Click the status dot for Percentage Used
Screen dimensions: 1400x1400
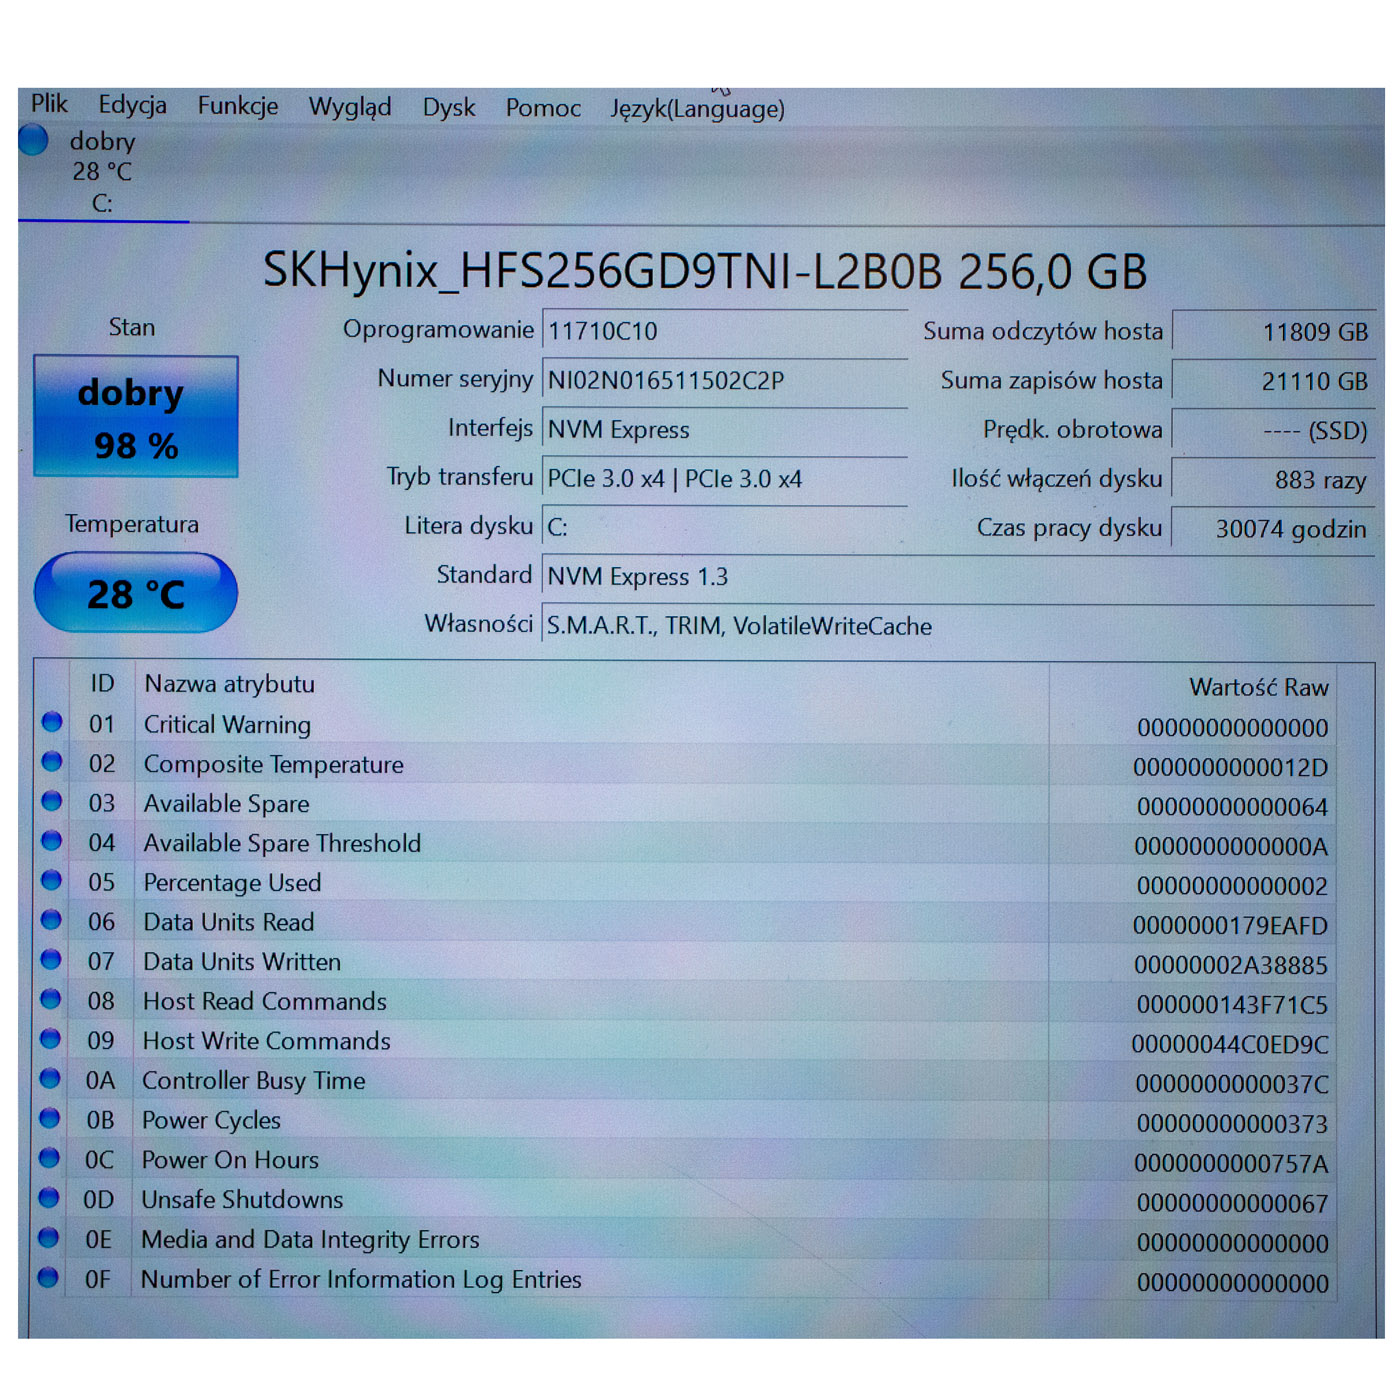coord(51,880)
